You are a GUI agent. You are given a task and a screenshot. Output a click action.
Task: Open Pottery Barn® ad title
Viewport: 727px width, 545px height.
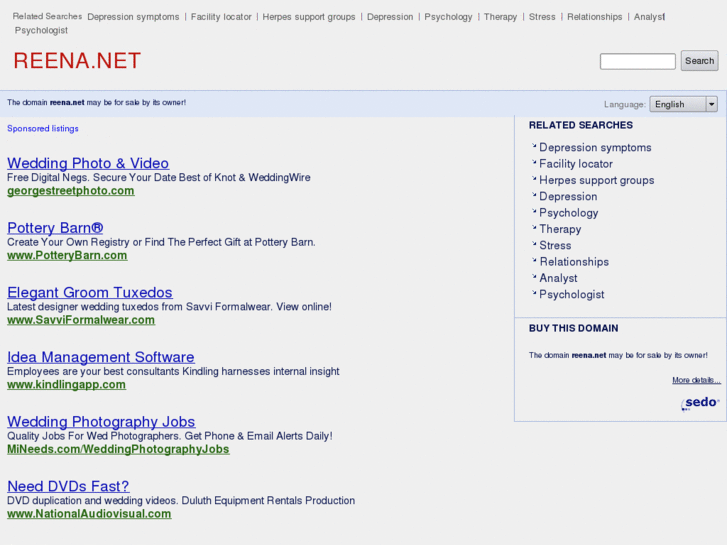coord(55,228)
